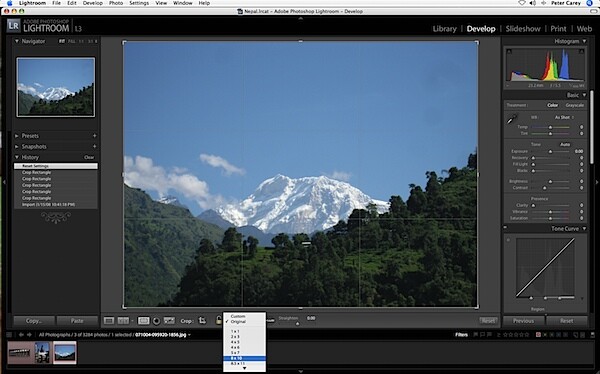Viewport: 600px width, 374px height.
Task: Collapse the Tone Curve panel
Action: tap(584, 229)
